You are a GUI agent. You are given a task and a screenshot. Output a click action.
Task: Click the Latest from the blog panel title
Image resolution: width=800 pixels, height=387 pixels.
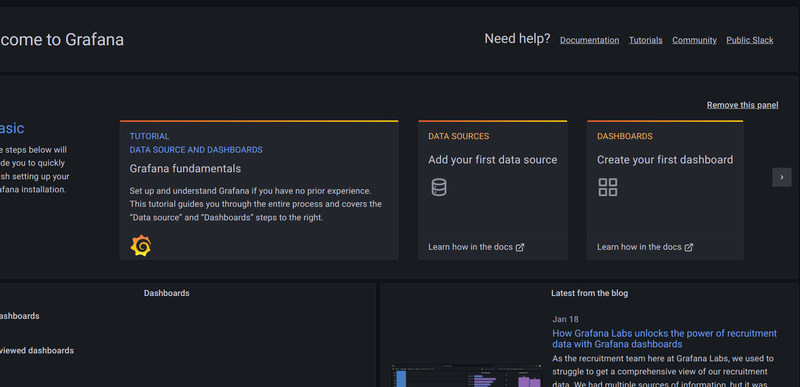tap(589, 293)
